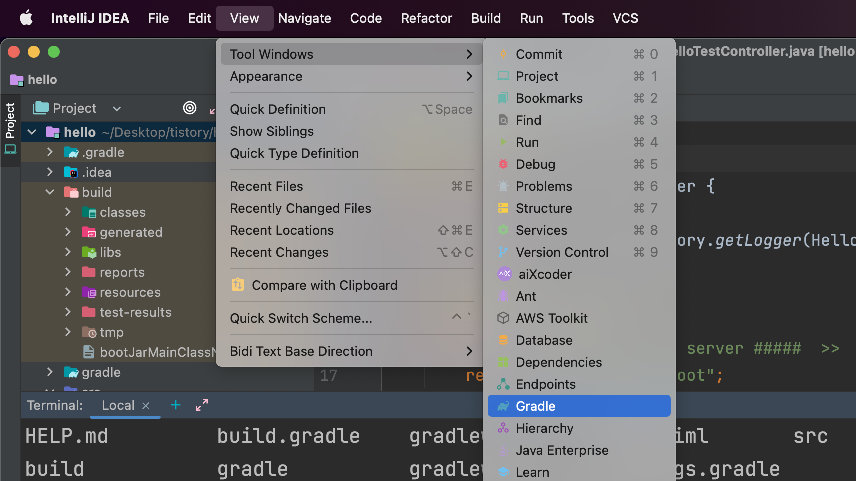
Task: Open the Edit menu
Action: (x=199, y=18)
